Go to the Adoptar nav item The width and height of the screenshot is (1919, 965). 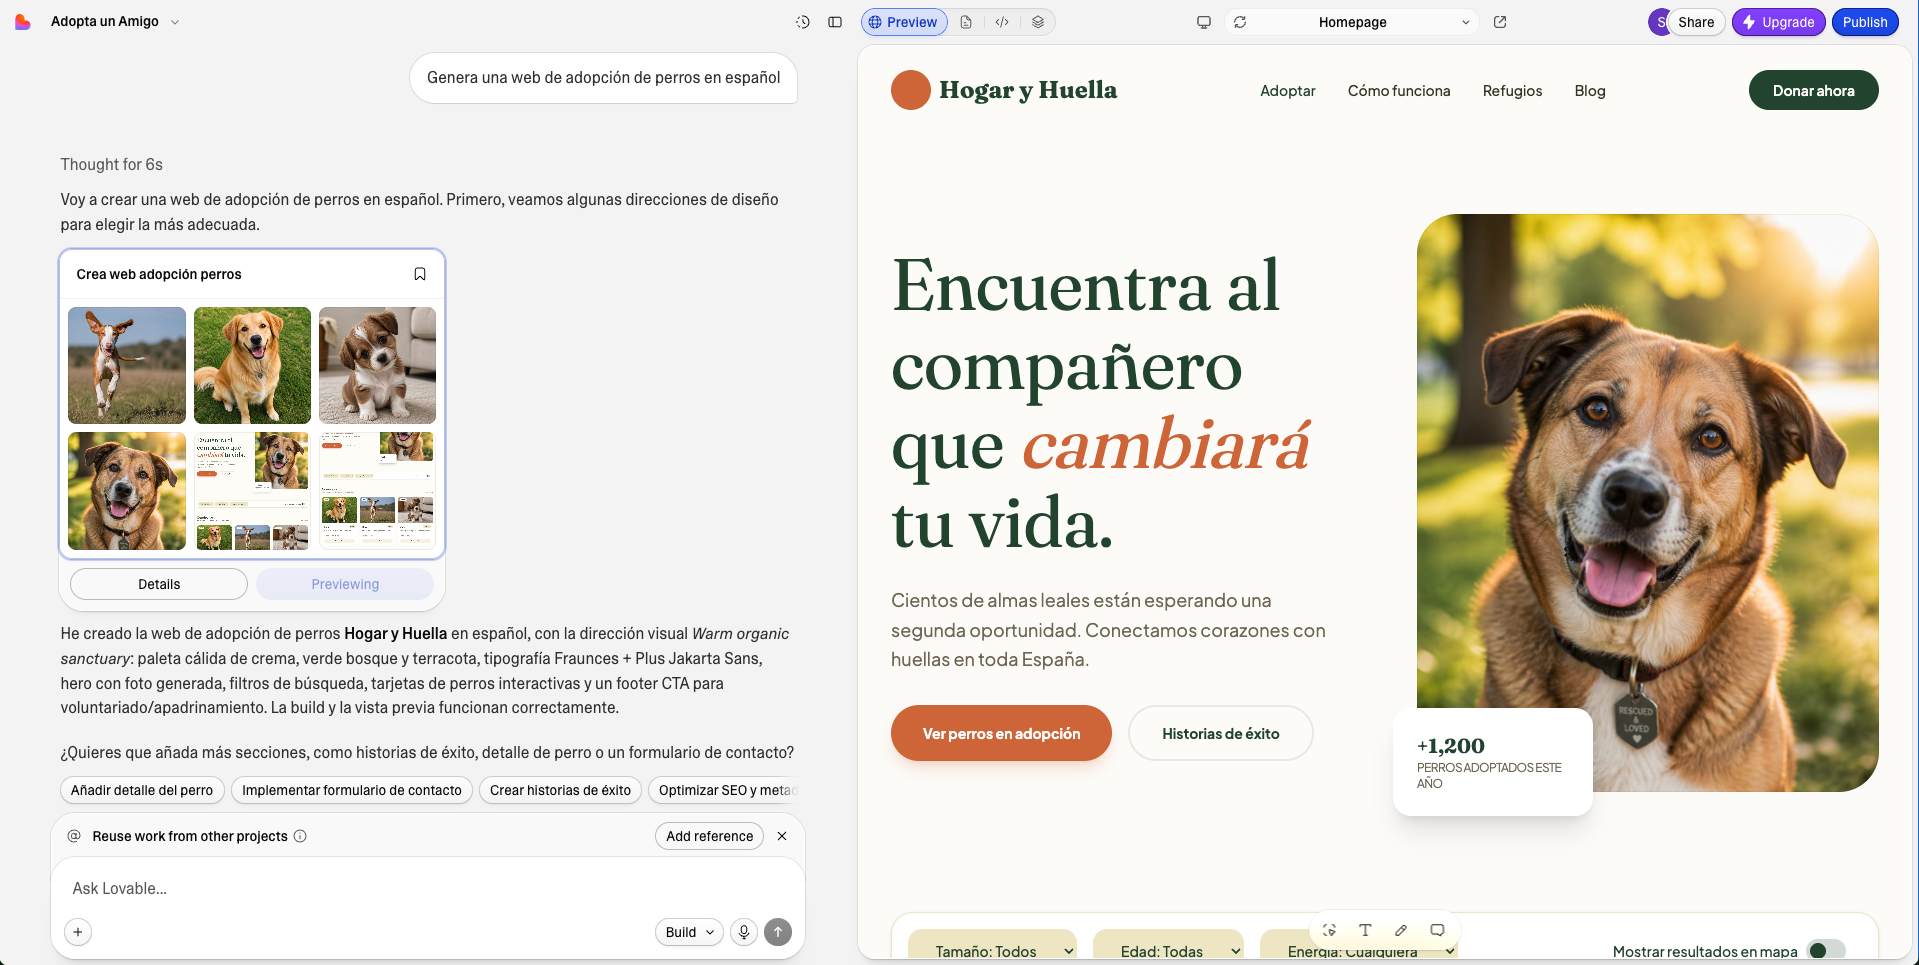1288,91
